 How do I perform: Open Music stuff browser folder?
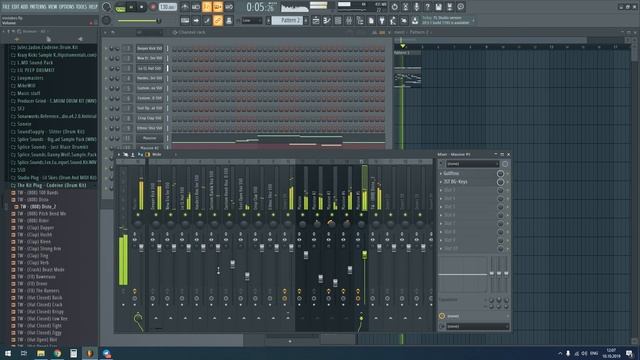29,93
